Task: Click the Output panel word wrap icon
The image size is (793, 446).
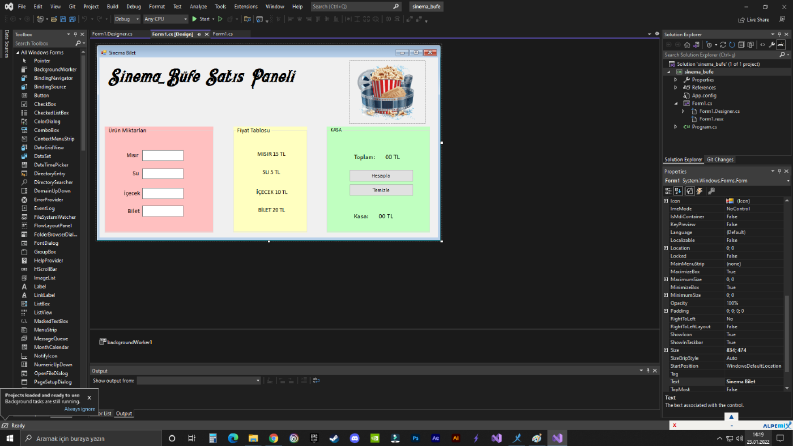Action: point(316,380)
